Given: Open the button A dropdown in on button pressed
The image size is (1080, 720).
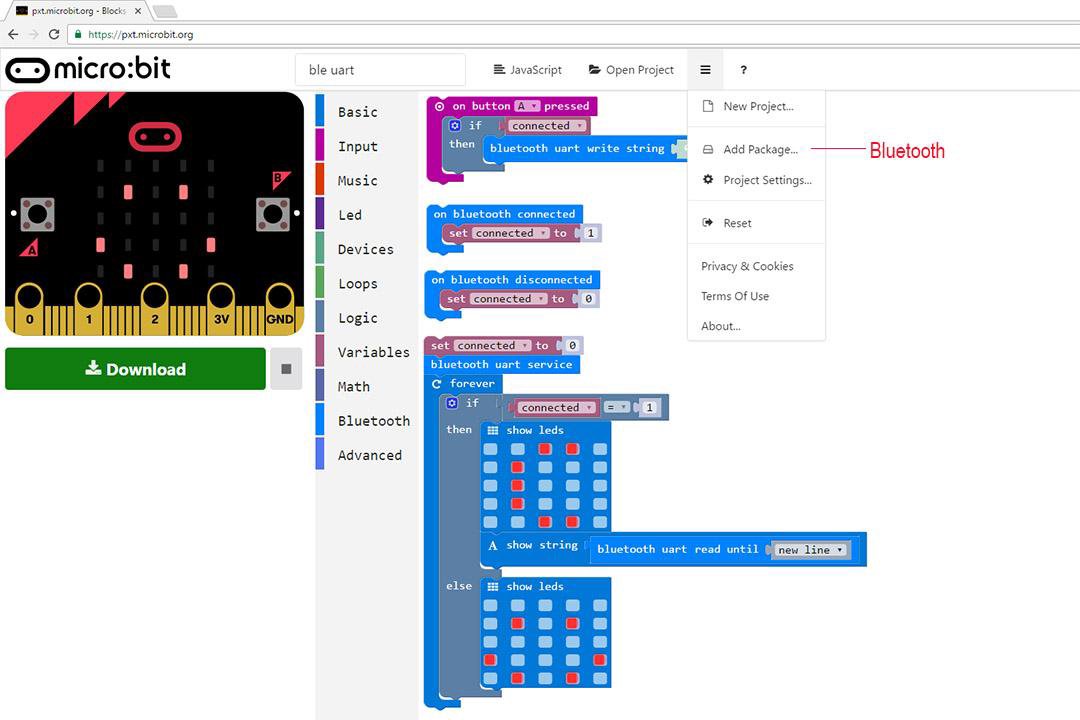Looking at the screenshot, I should [x=527, y=106].
